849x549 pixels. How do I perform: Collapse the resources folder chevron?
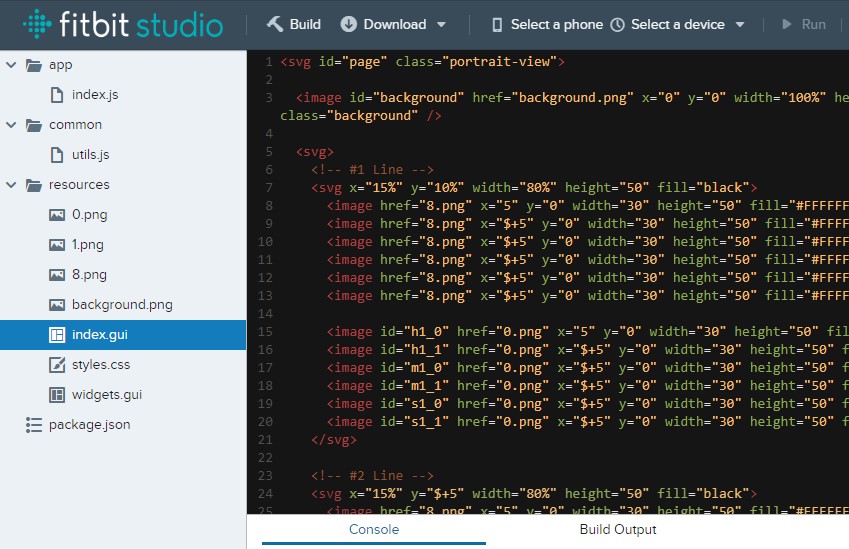tap(11, 185)
